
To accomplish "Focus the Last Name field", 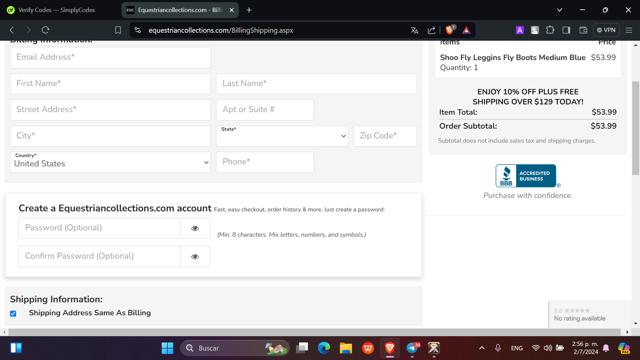I will tap(316, 84).
